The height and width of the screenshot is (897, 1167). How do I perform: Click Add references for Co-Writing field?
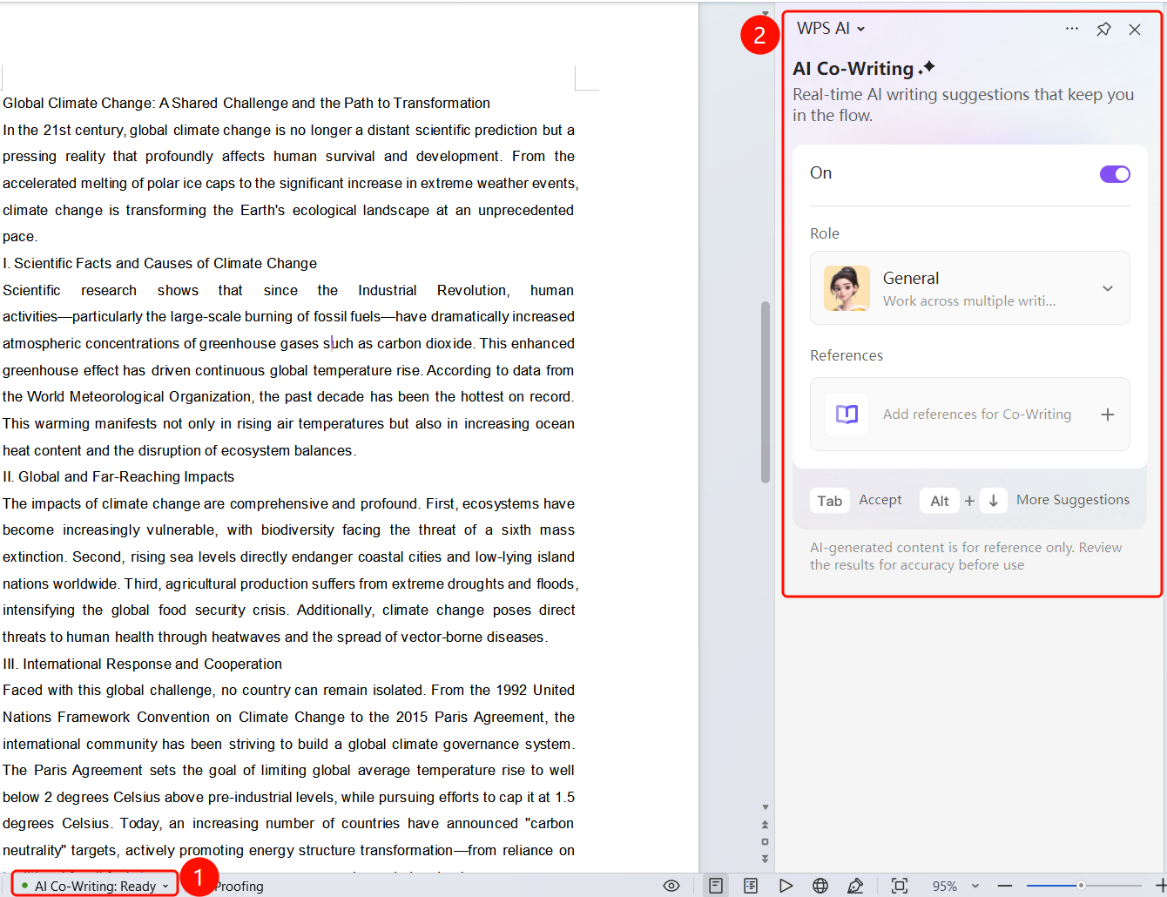coord(969,415)
